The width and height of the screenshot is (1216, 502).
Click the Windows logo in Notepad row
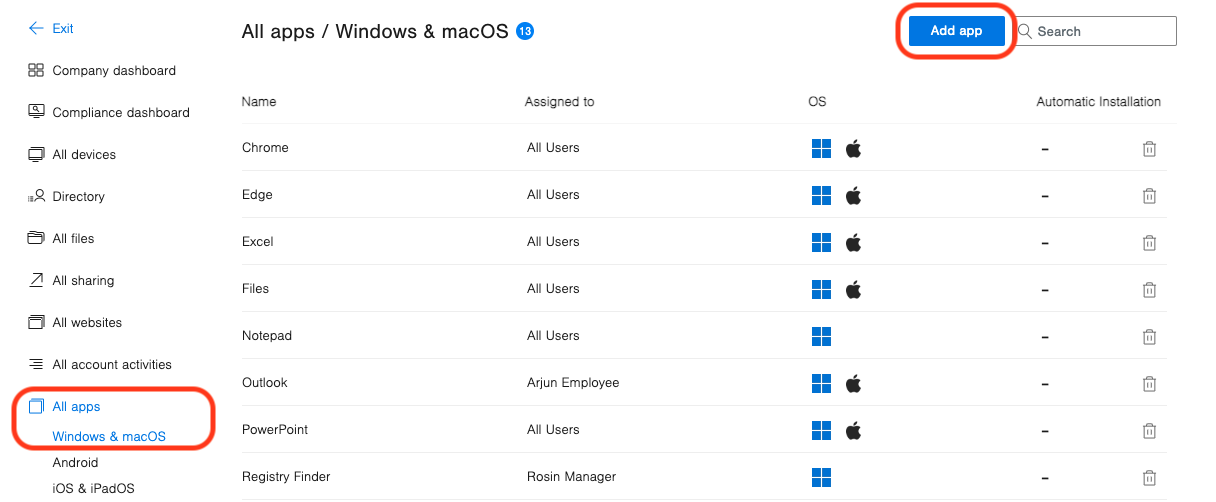[x=821, y=337]
